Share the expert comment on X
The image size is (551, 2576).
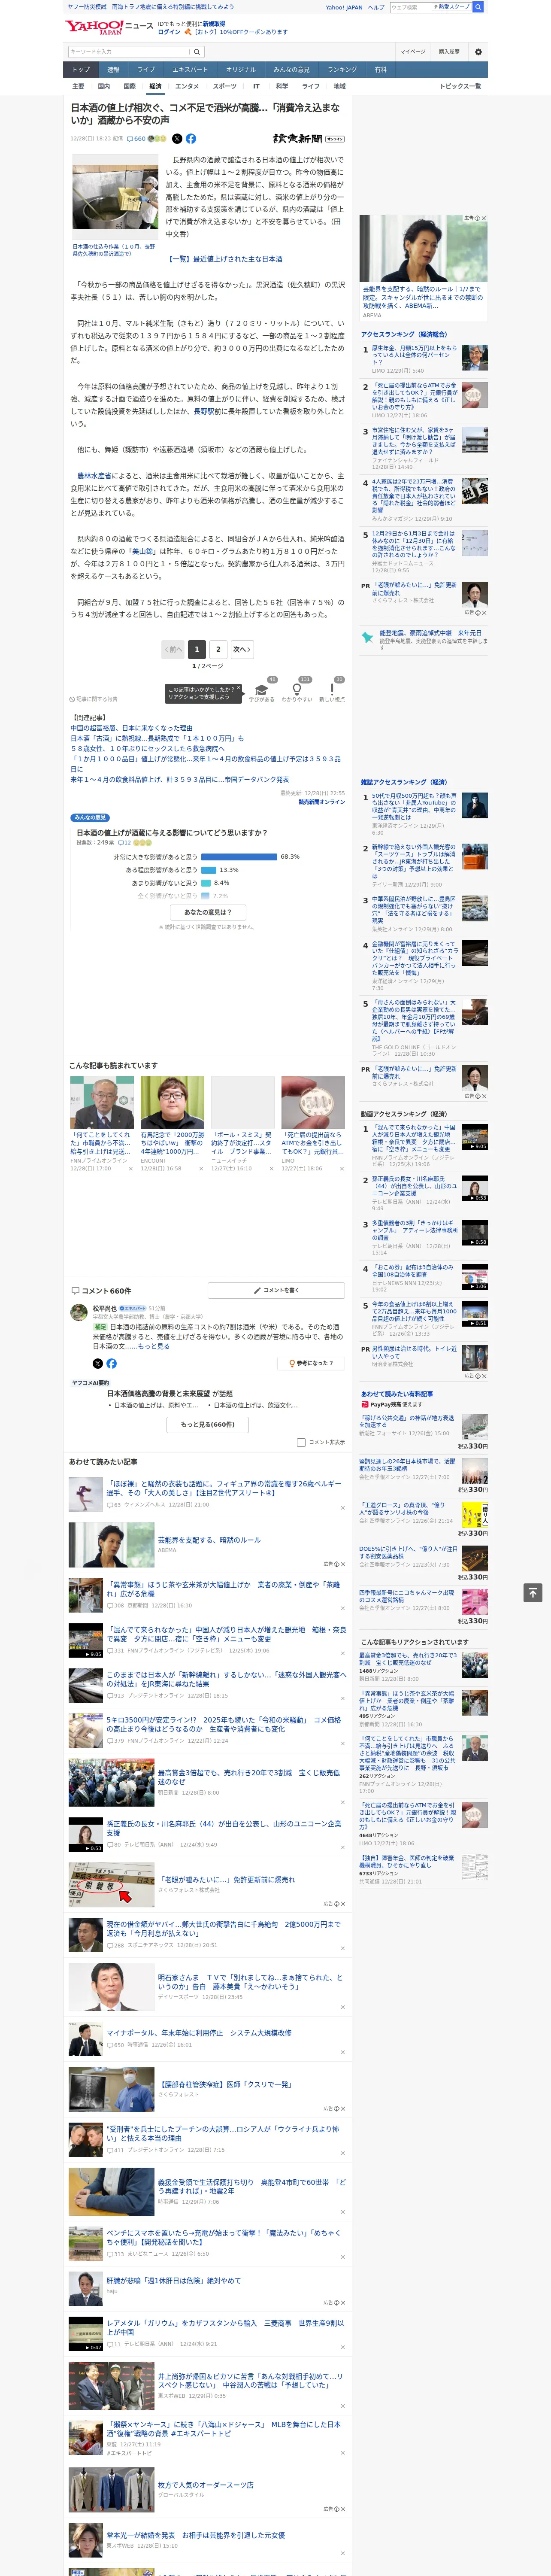(x=98, y=1363)
